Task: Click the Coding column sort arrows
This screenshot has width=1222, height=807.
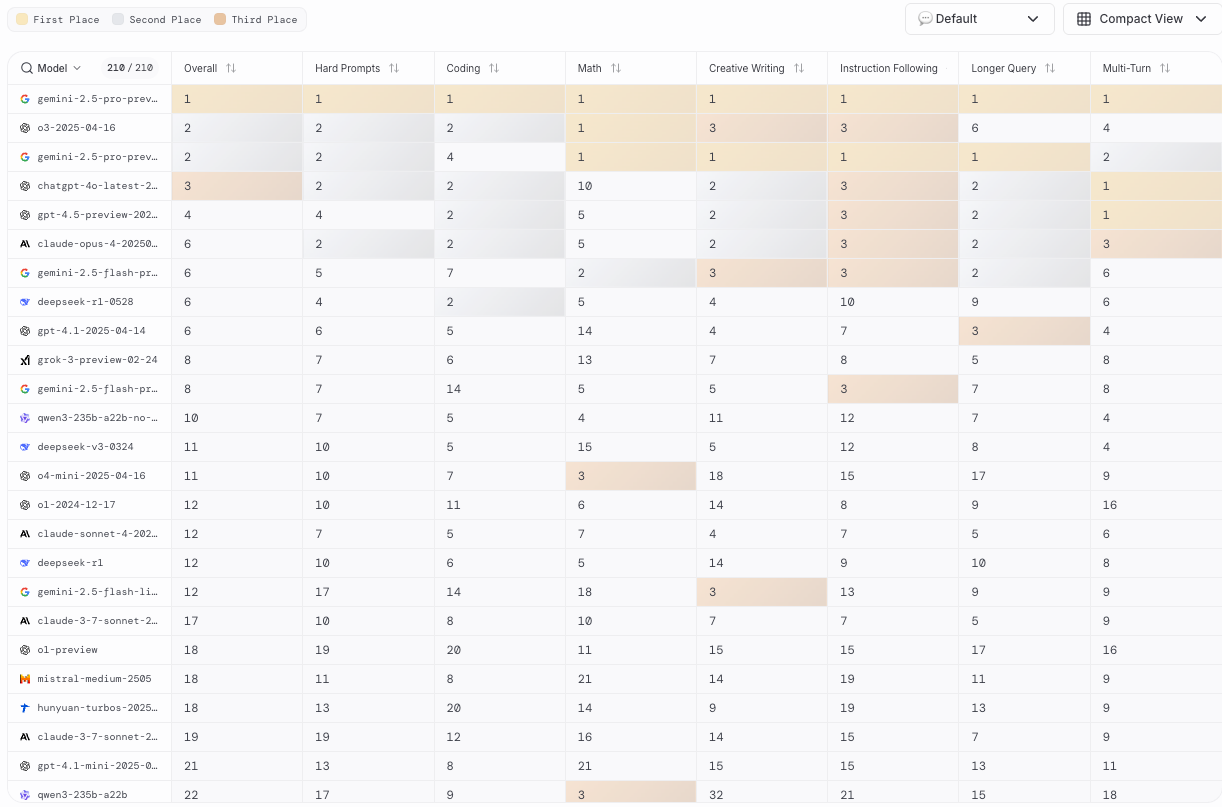Action: point(494,68)
